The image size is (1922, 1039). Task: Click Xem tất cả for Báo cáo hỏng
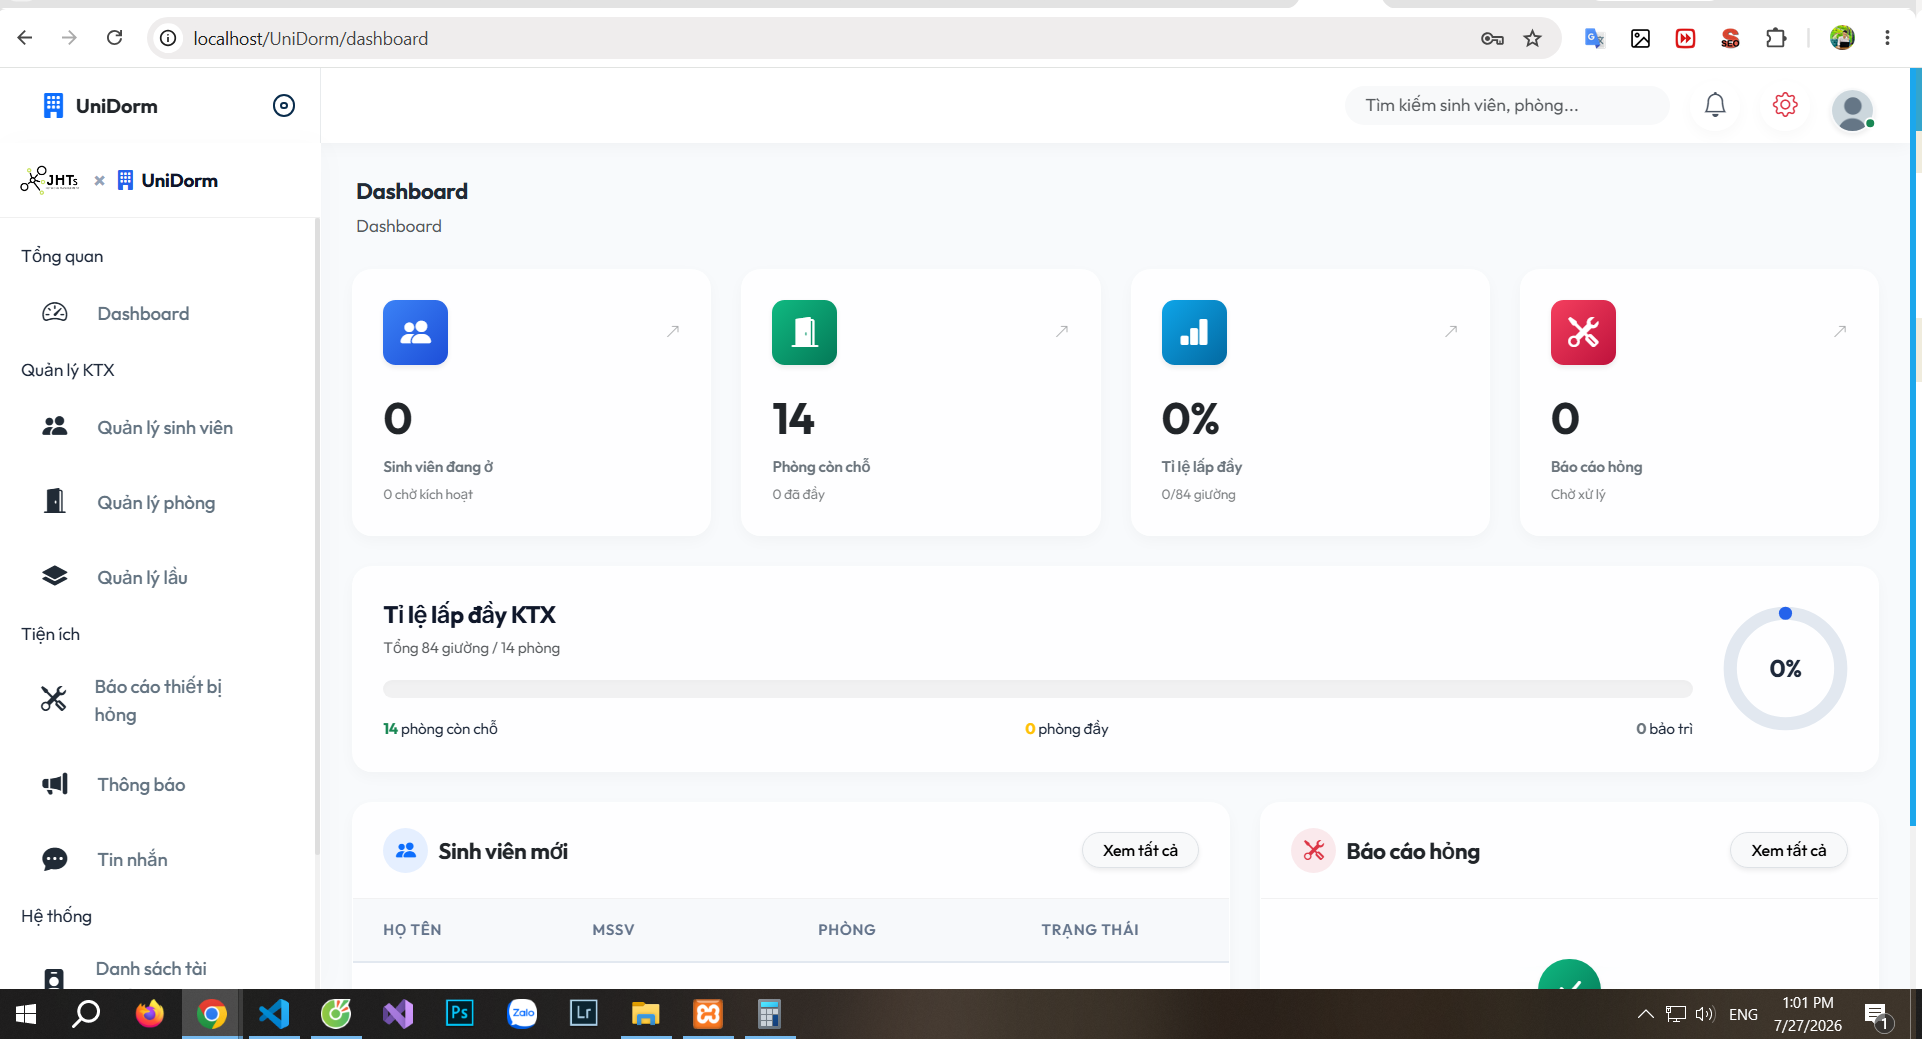(x=1788, y=851)
